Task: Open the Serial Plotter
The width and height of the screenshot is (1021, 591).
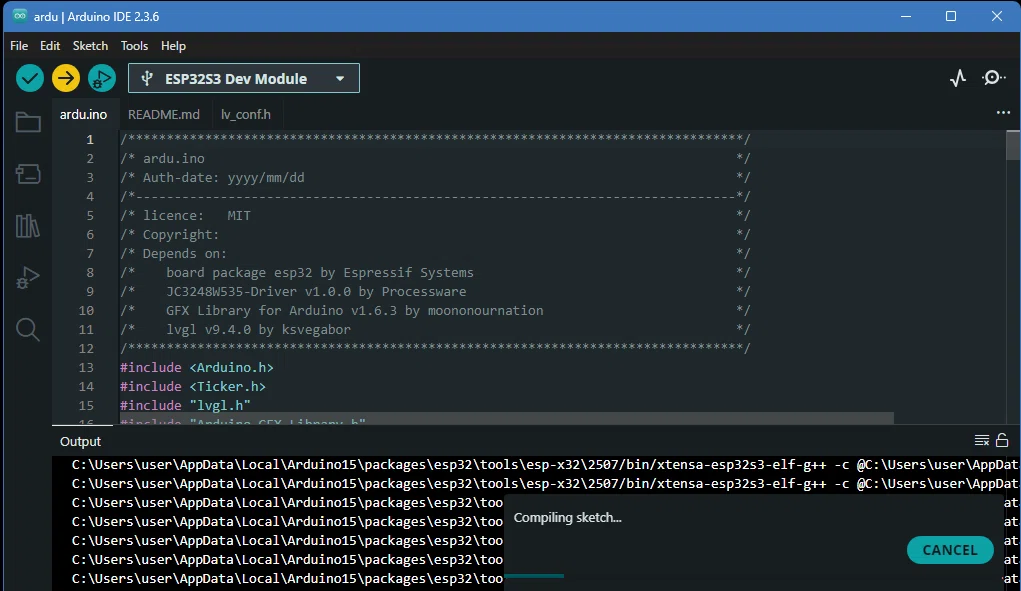Action: coord(958,79)
